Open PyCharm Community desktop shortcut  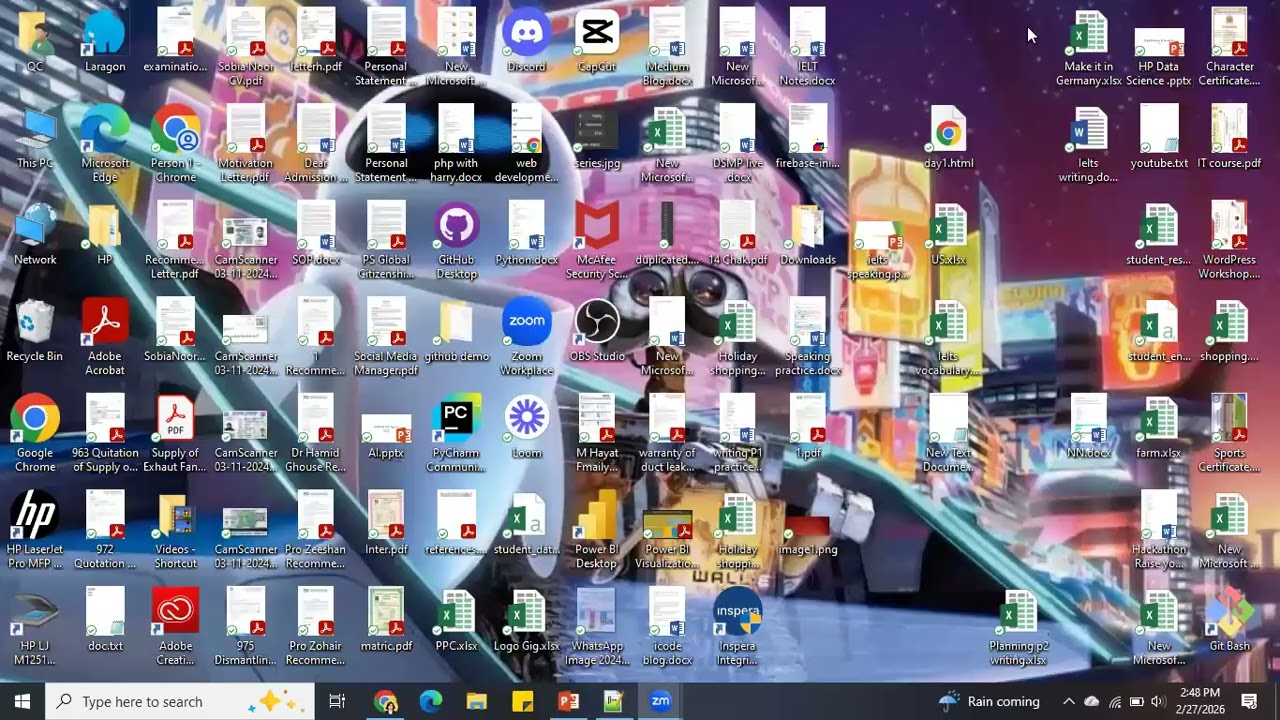pos(456,435)
